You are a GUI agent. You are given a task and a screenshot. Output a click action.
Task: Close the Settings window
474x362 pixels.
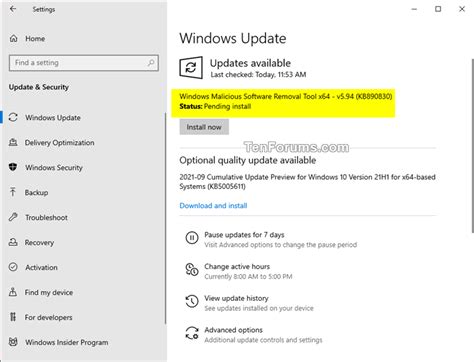tap(462, 9)
